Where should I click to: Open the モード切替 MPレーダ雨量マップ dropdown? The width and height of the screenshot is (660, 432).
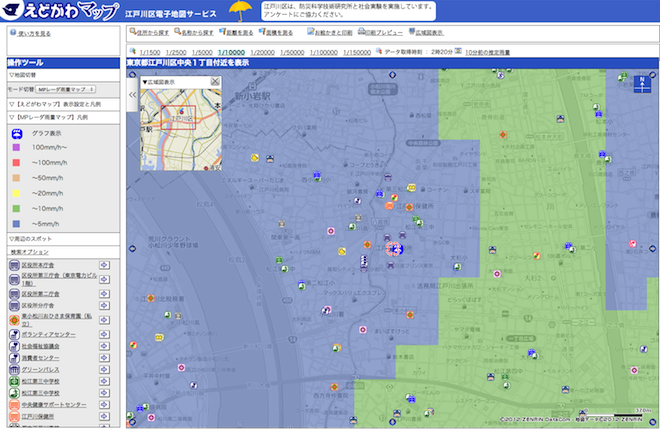coord(66,89)
